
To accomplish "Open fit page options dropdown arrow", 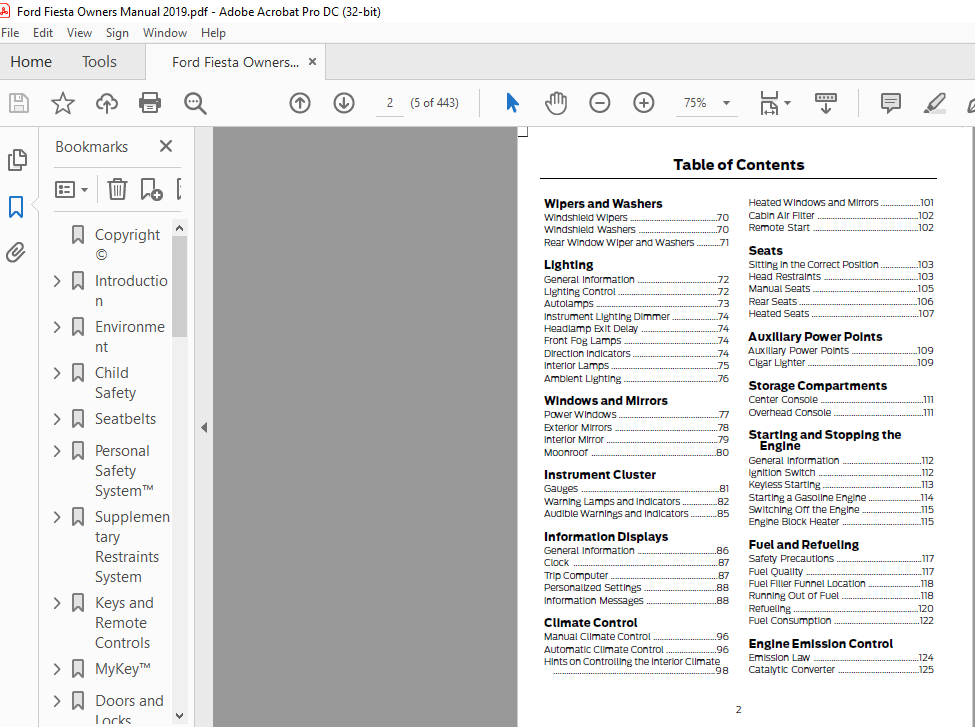I will pos(787,103).
